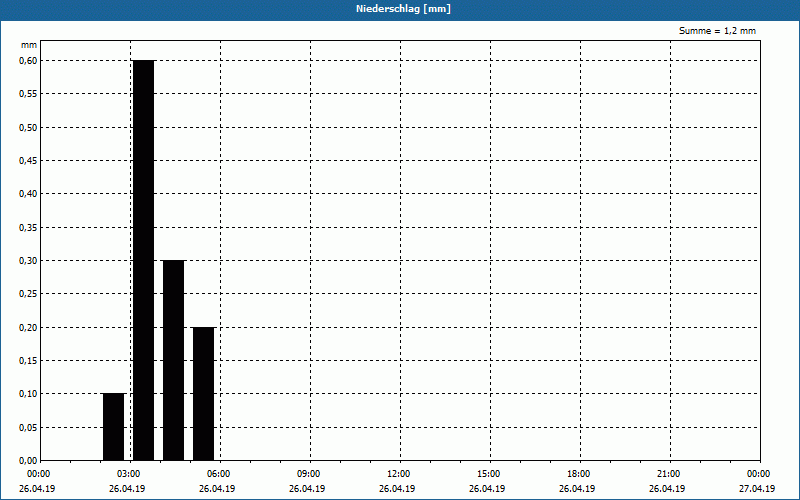Click the 0,20 y-axis value

[x=28, y=328]
